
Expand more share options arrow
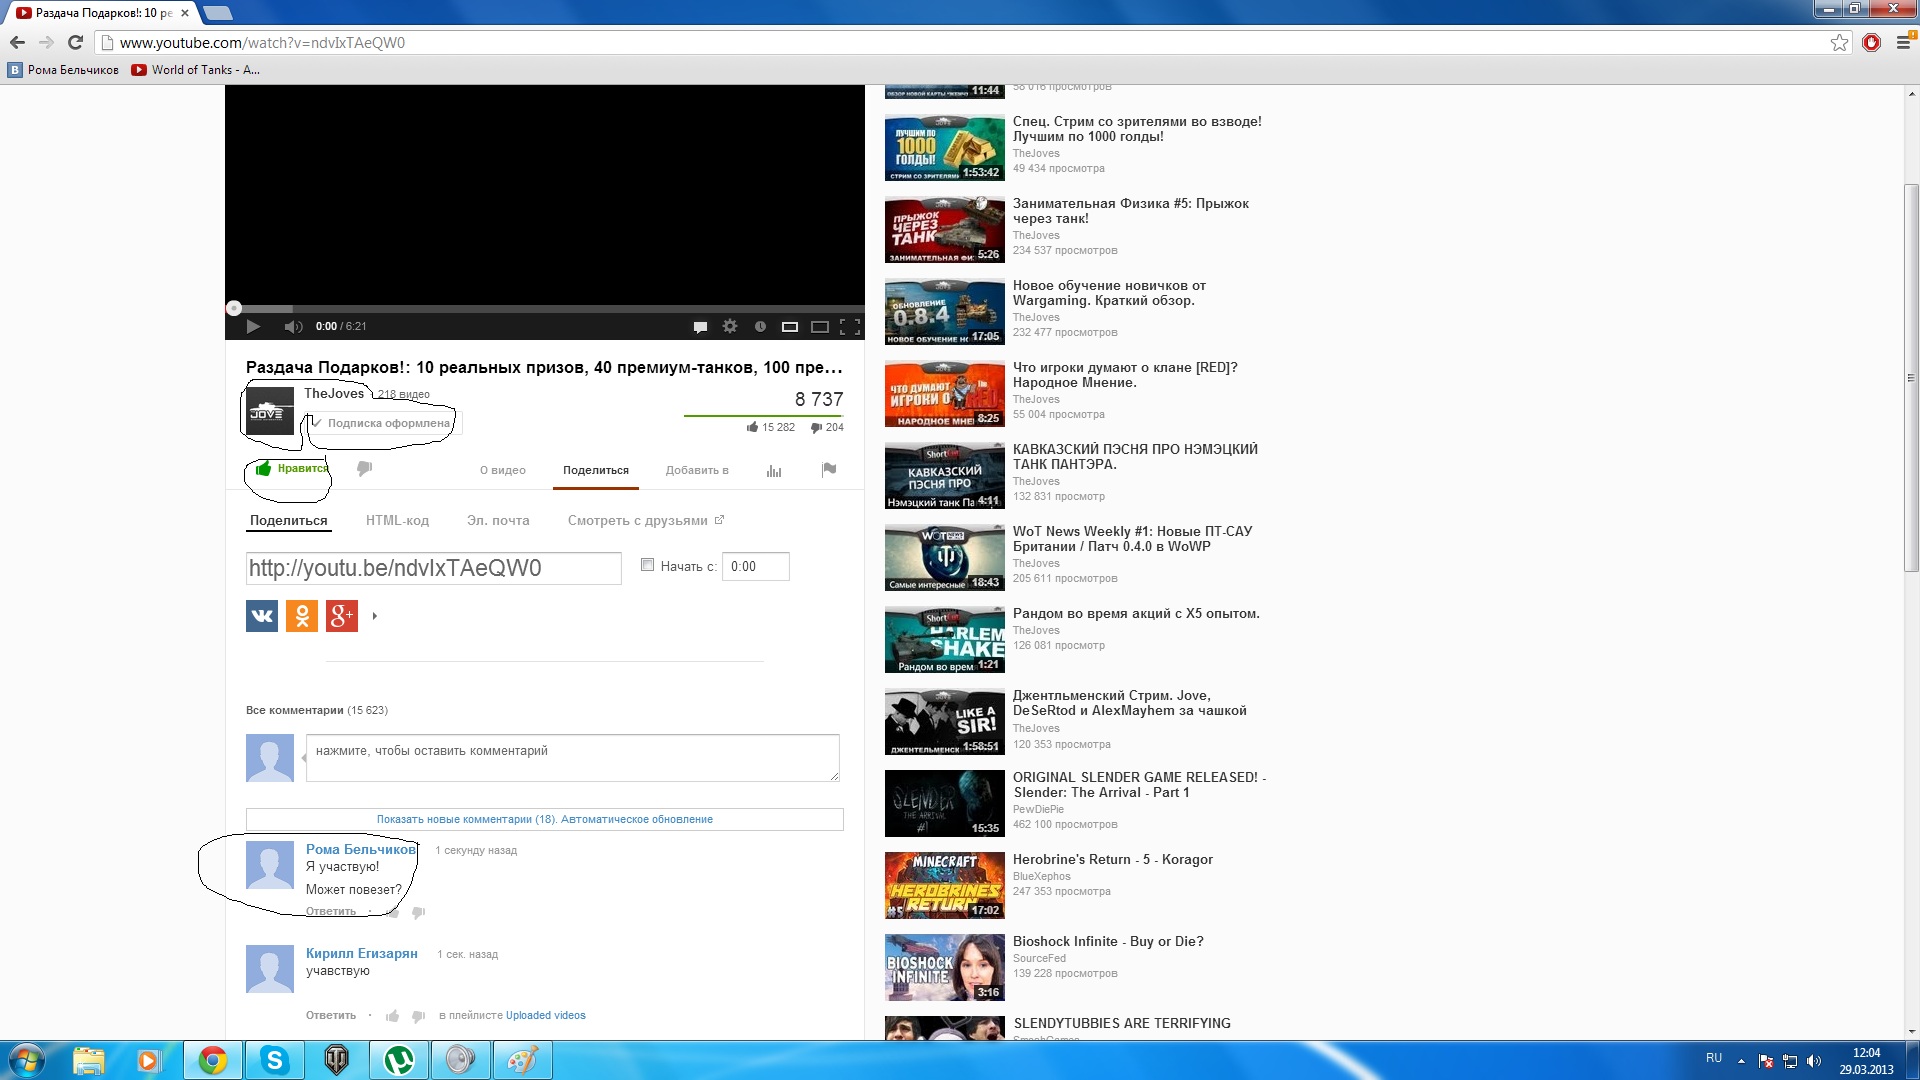click(375, 616)
